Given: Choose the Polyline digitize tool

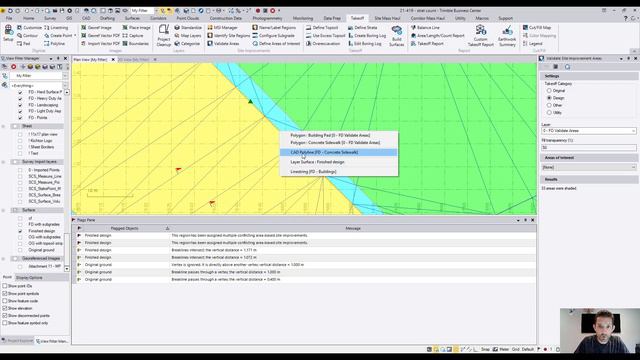Looking at the screenshot, I should 54,43.
